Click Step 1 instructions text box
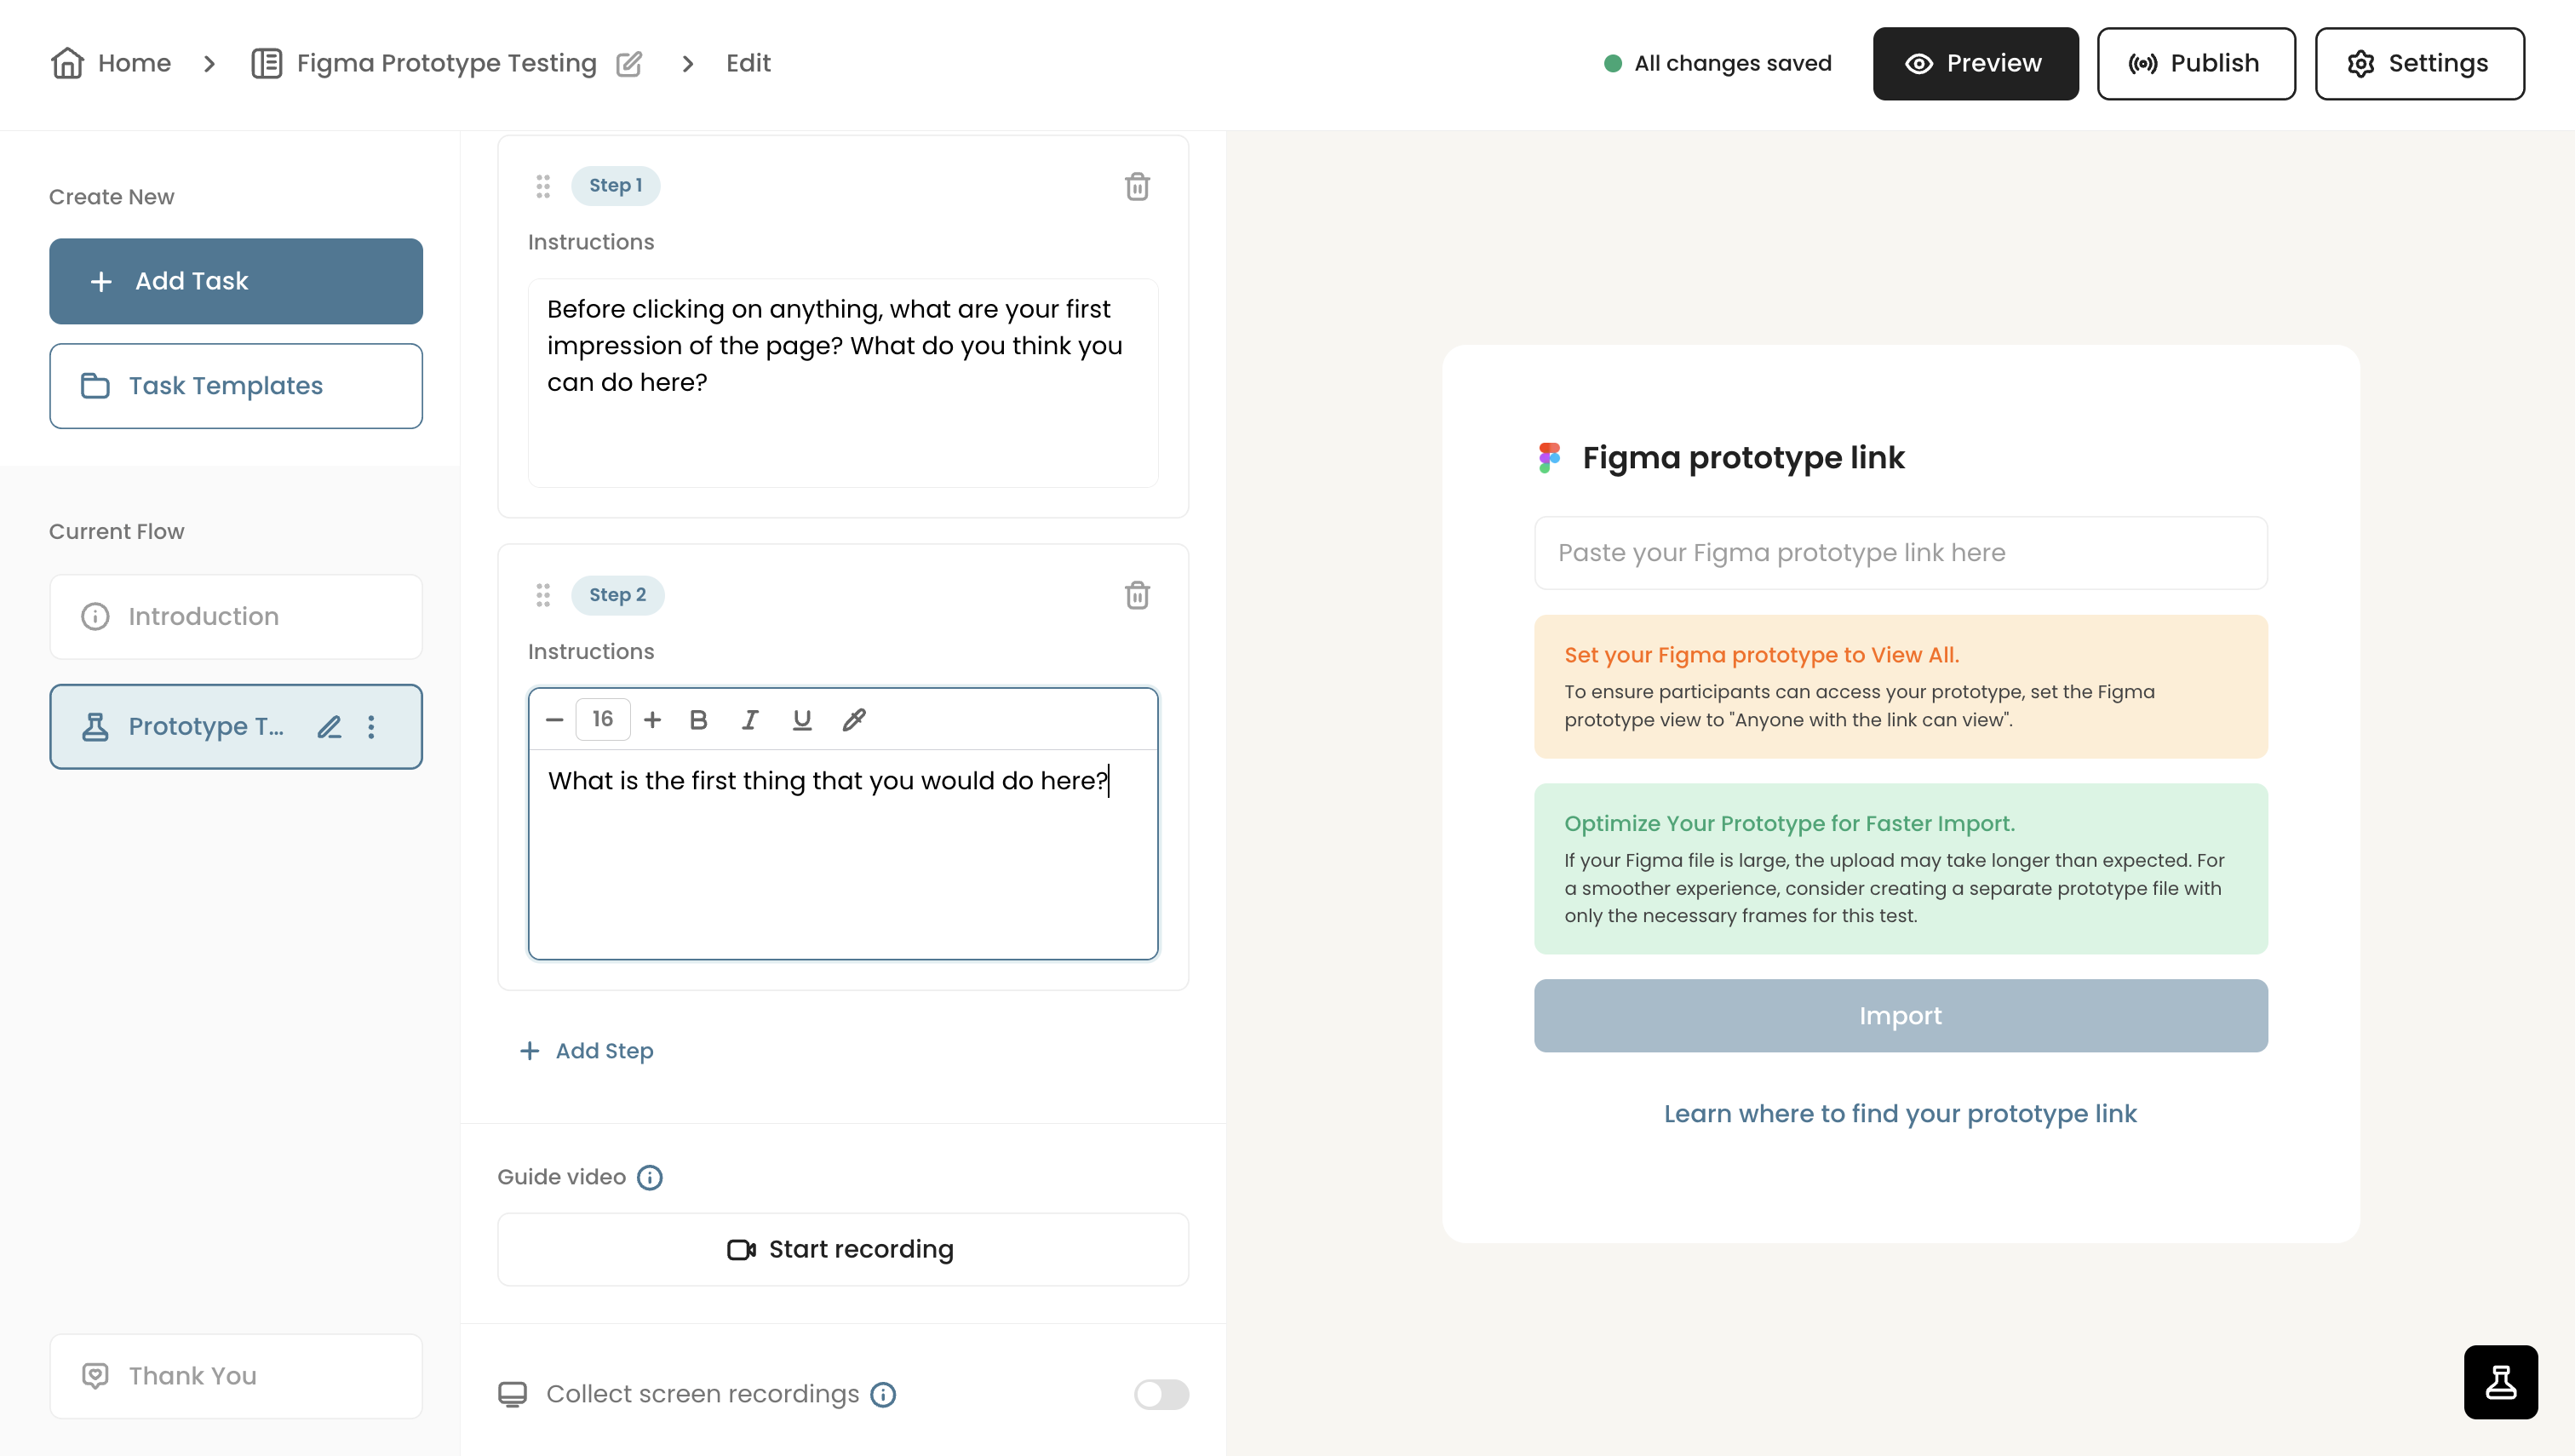Screen dimensions: 2575x1456 pos(843,383)
